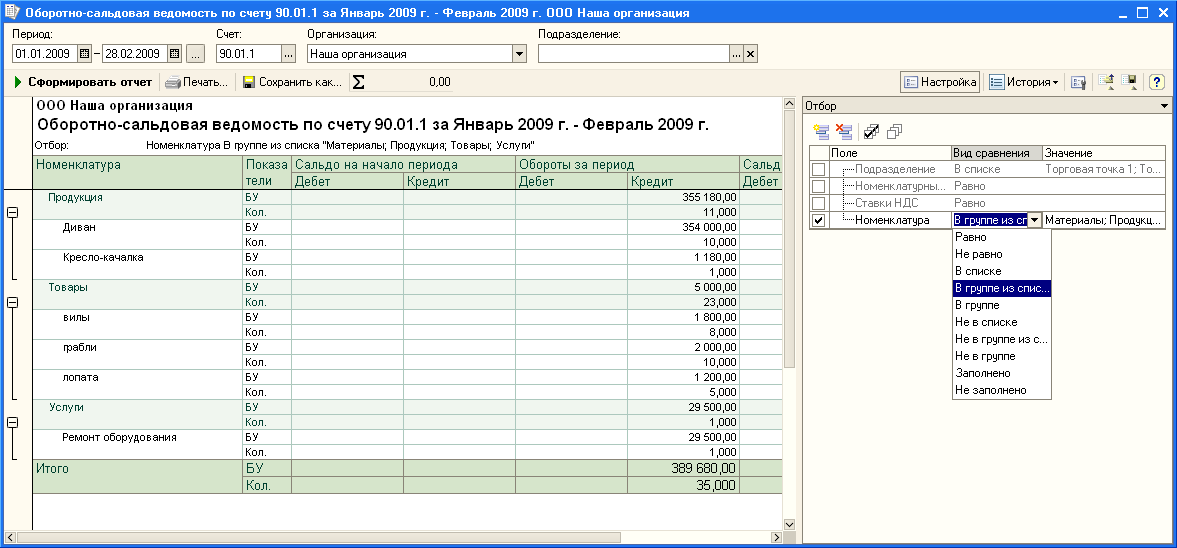Click the restore saved settings icon
The height and width of the screenshot is (548, 1177).
point(1106,82)
